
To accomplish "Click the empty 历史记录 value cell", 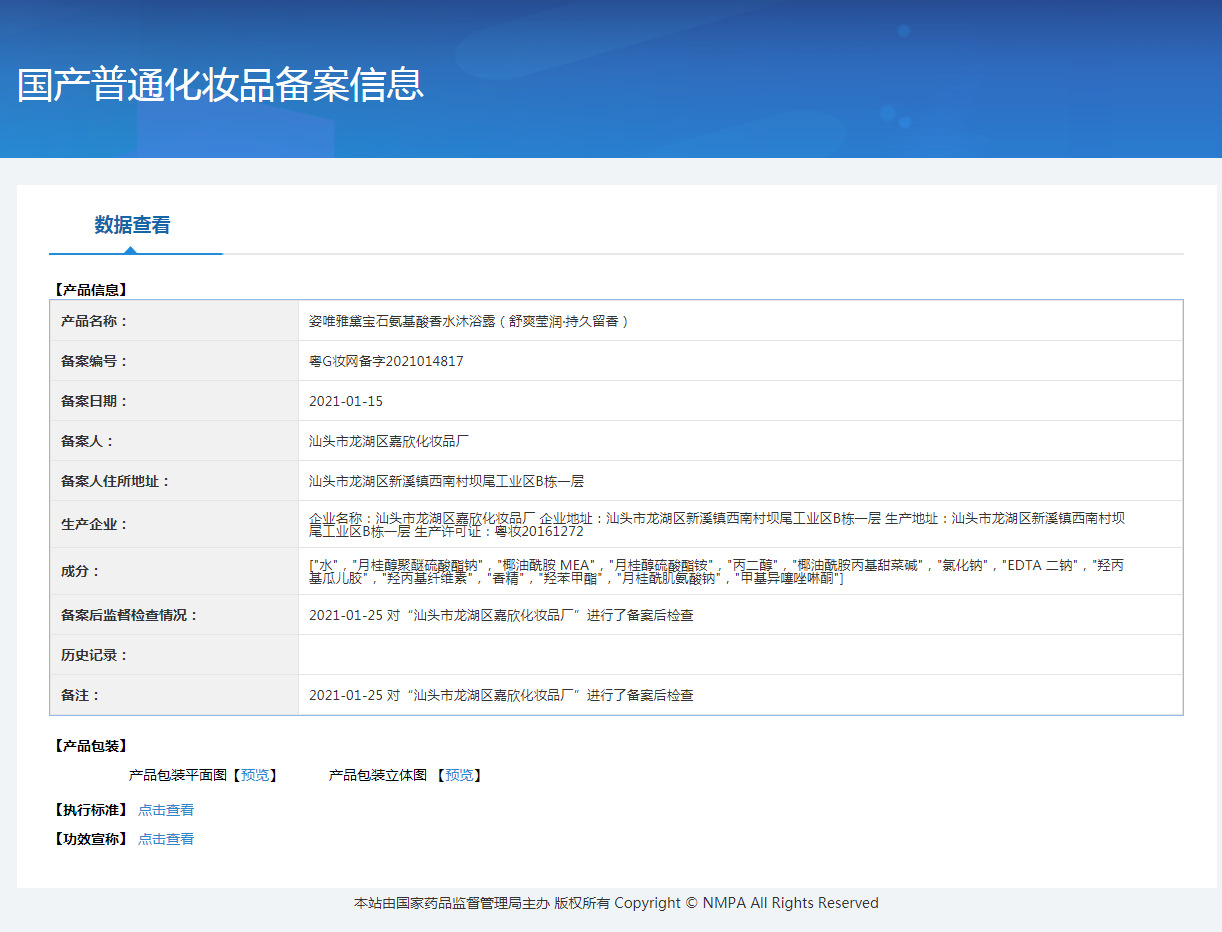I will click(x=740, y=655).
